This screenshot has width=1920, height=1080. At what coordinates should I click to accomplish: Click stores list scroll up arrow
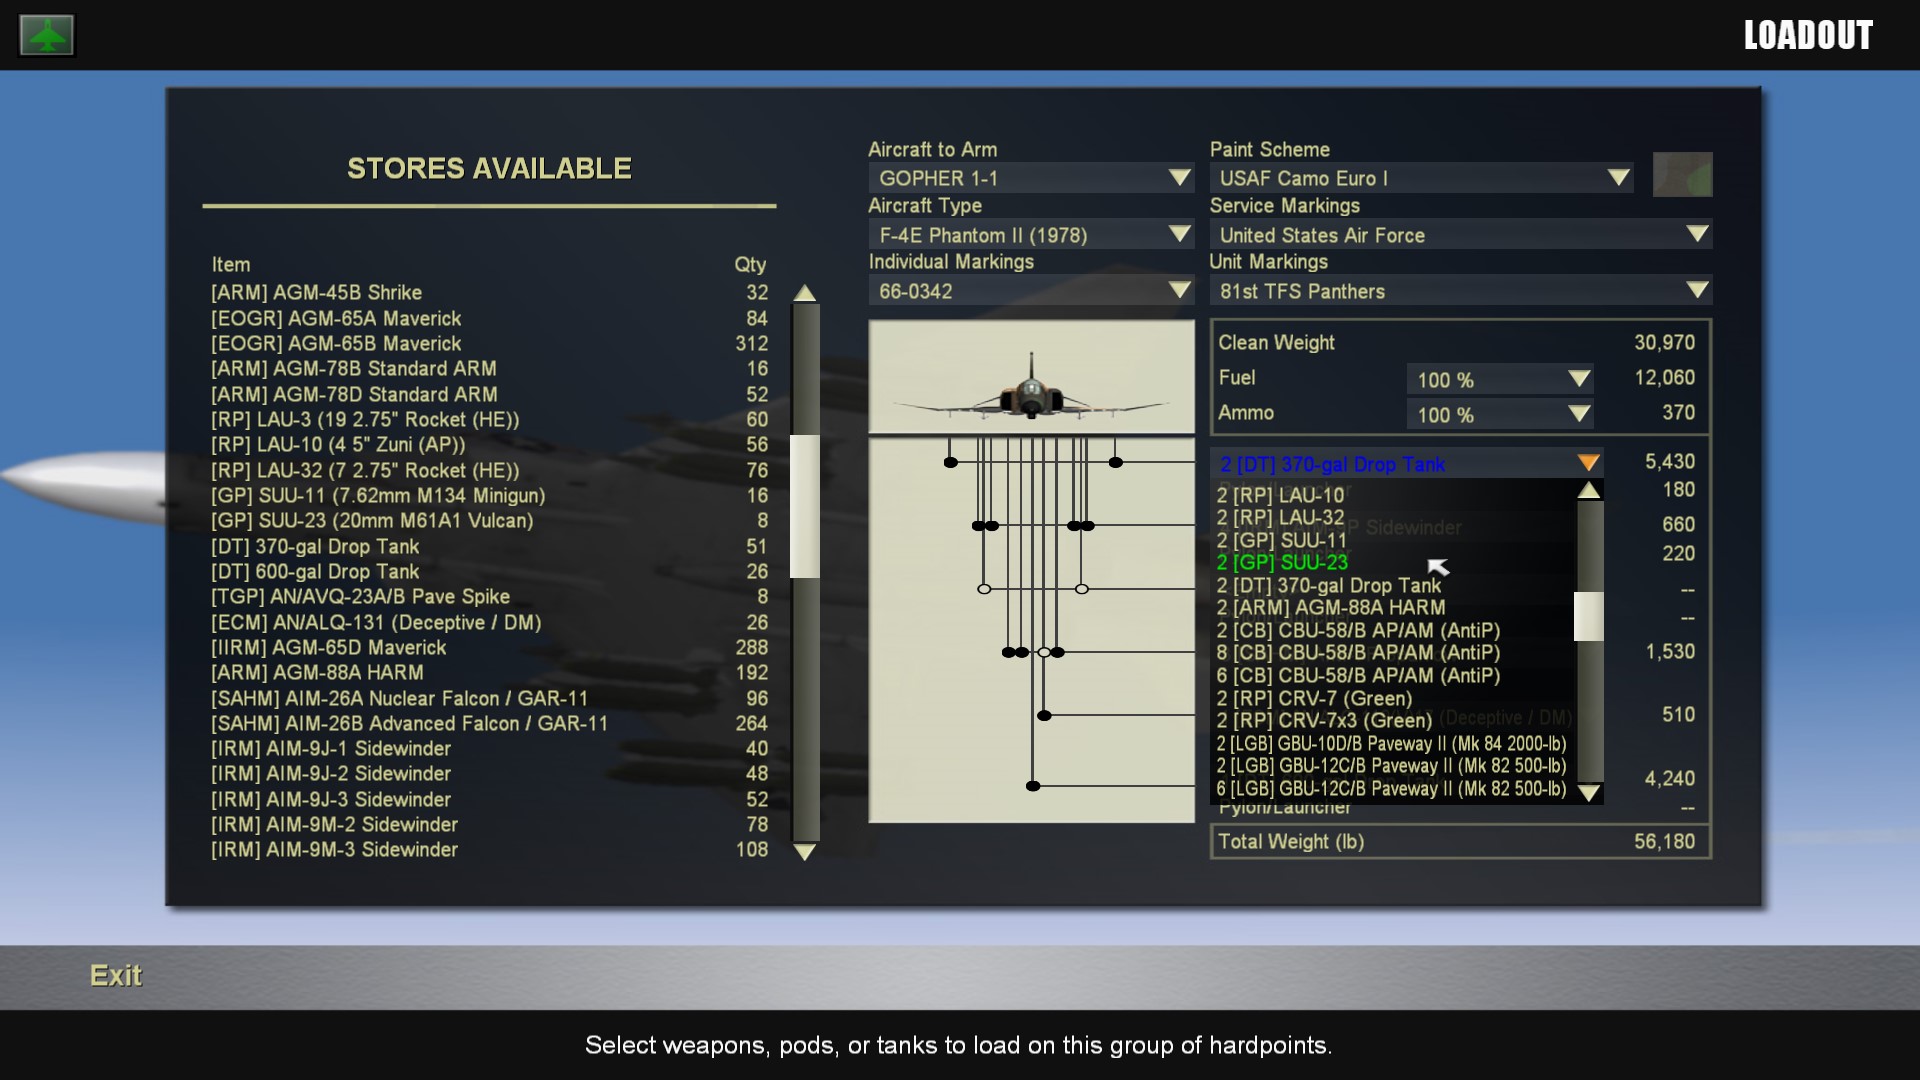point(805,293)
